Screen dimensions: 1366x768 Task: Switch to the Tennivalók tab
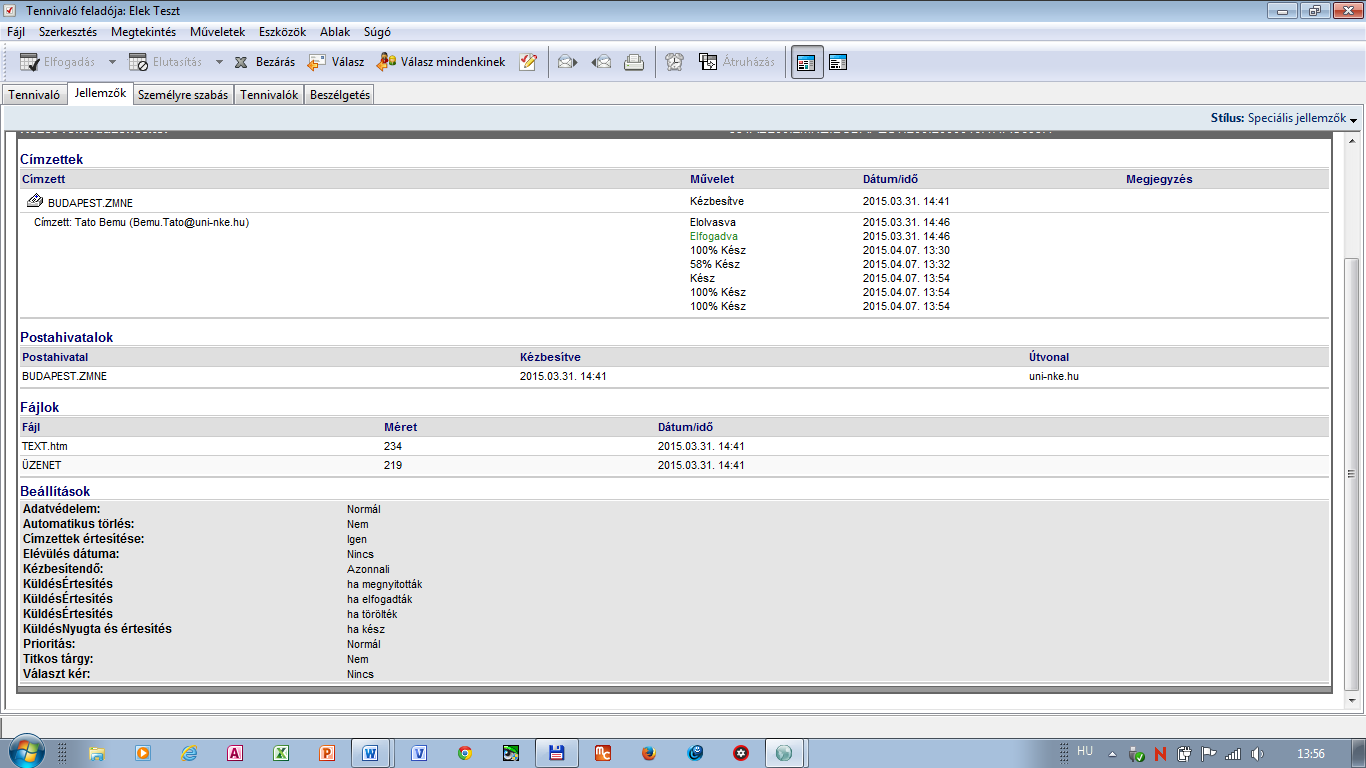[270, 95]
